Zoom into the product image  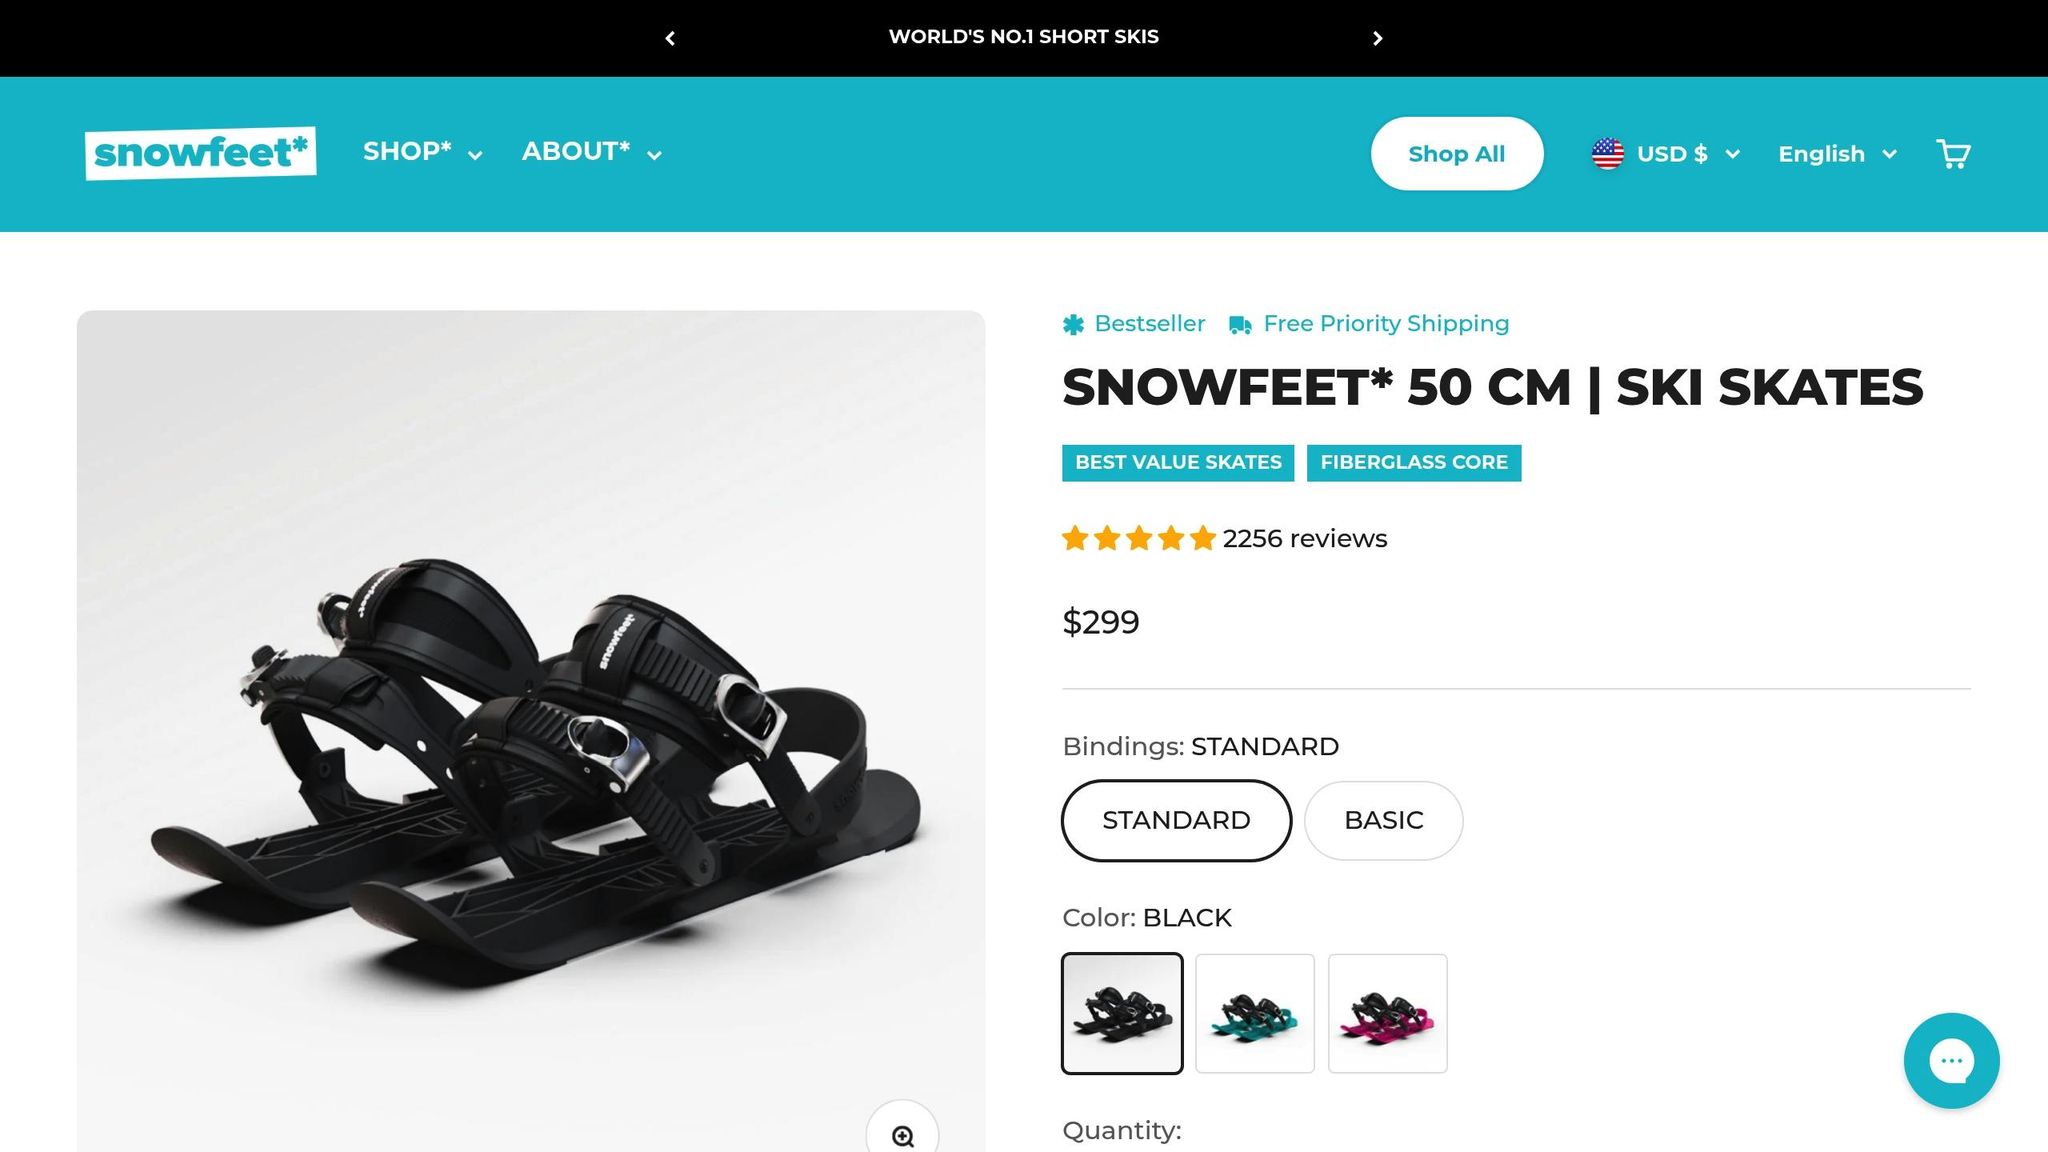(x=903, y=1135)
